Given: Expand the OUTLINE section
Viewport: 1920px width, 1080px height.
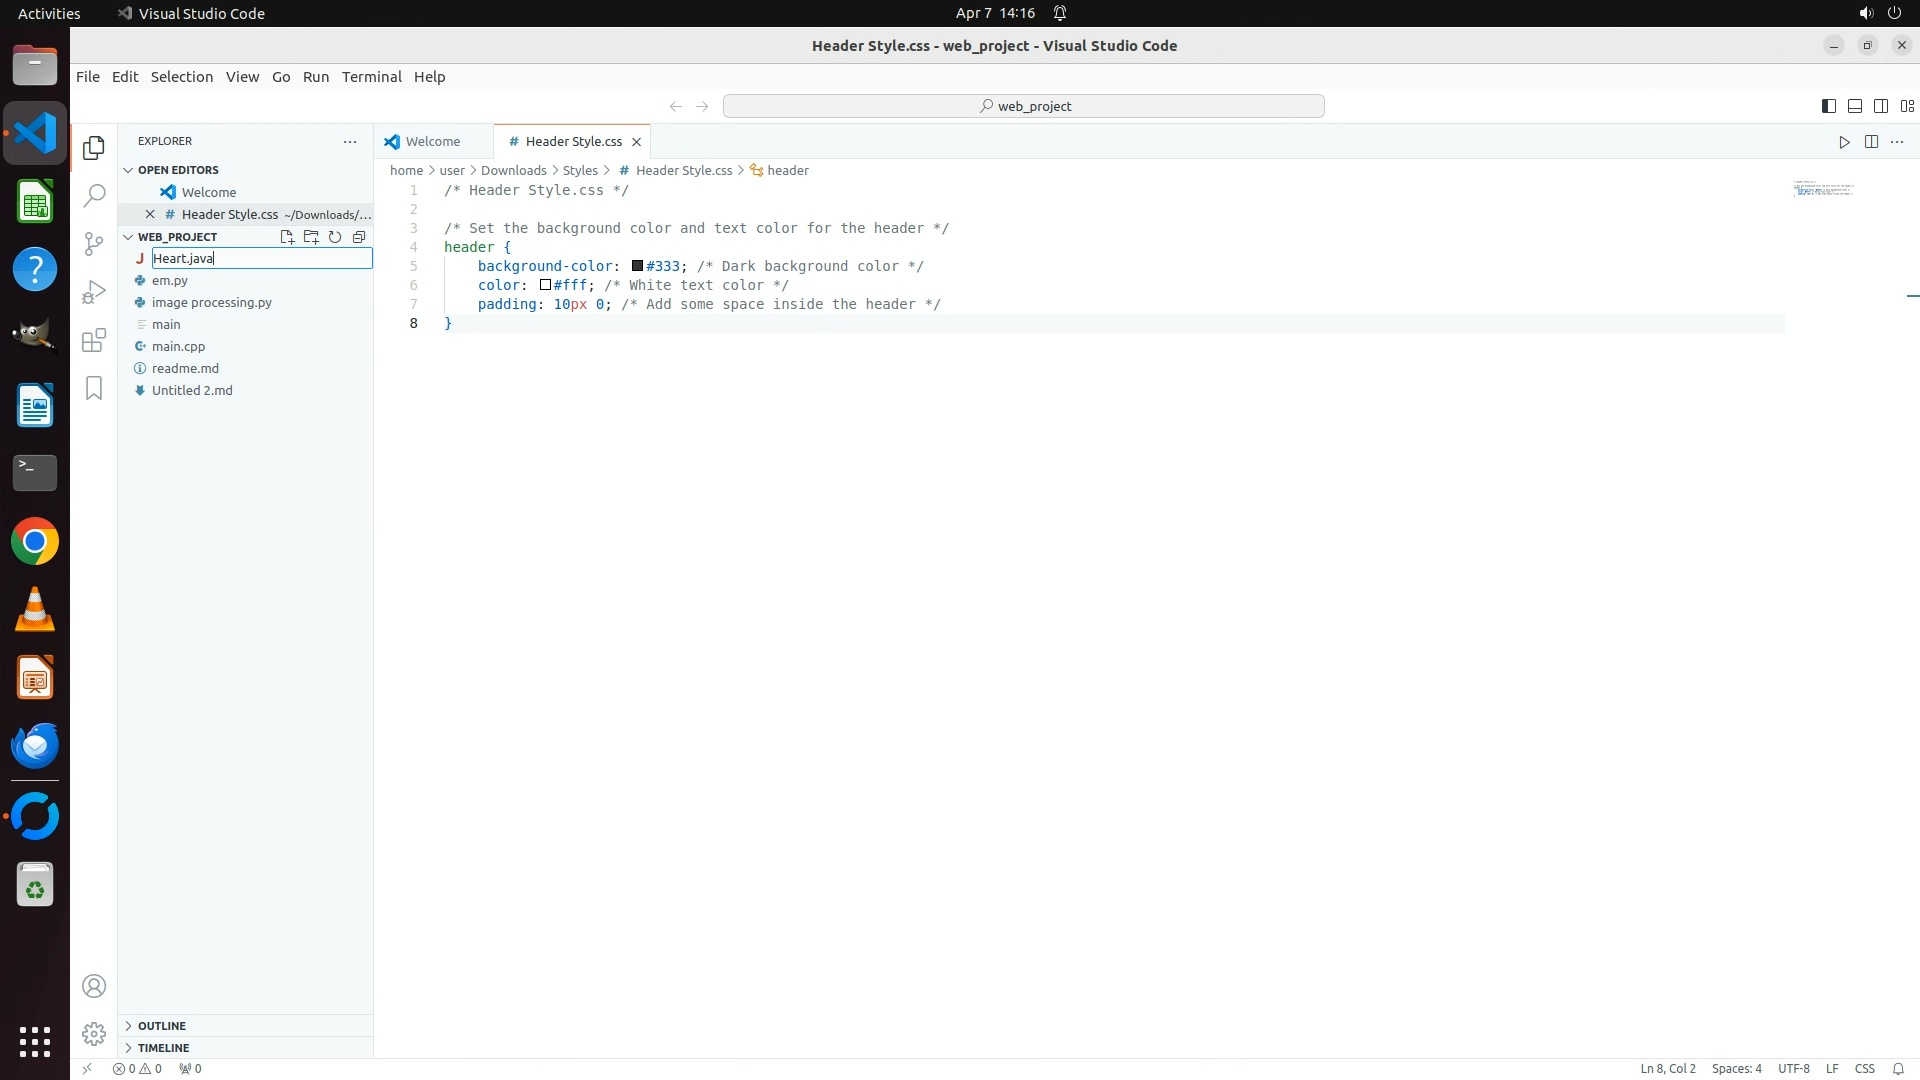Looking at the screenshot, I should pyautogui.click(x=161, y=1026).
